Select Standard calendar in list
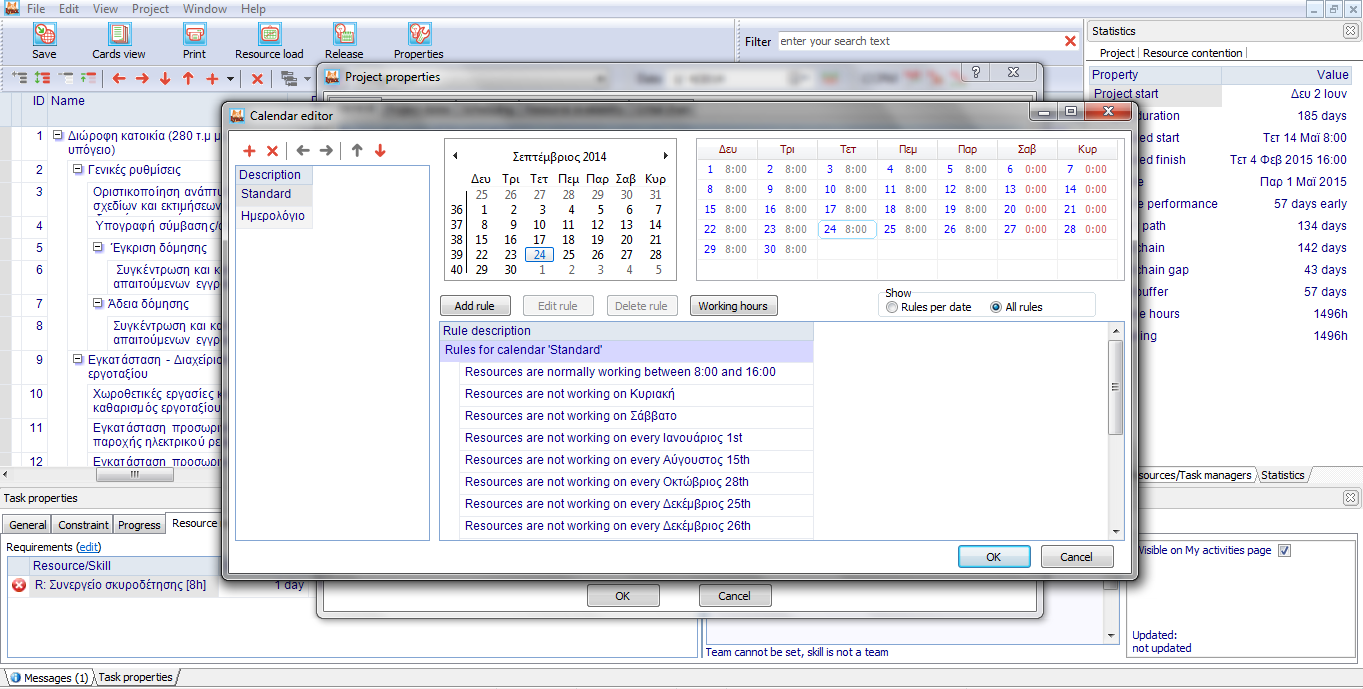The width and height of the screenshot is (1363, 689). (x=274, y=194)
